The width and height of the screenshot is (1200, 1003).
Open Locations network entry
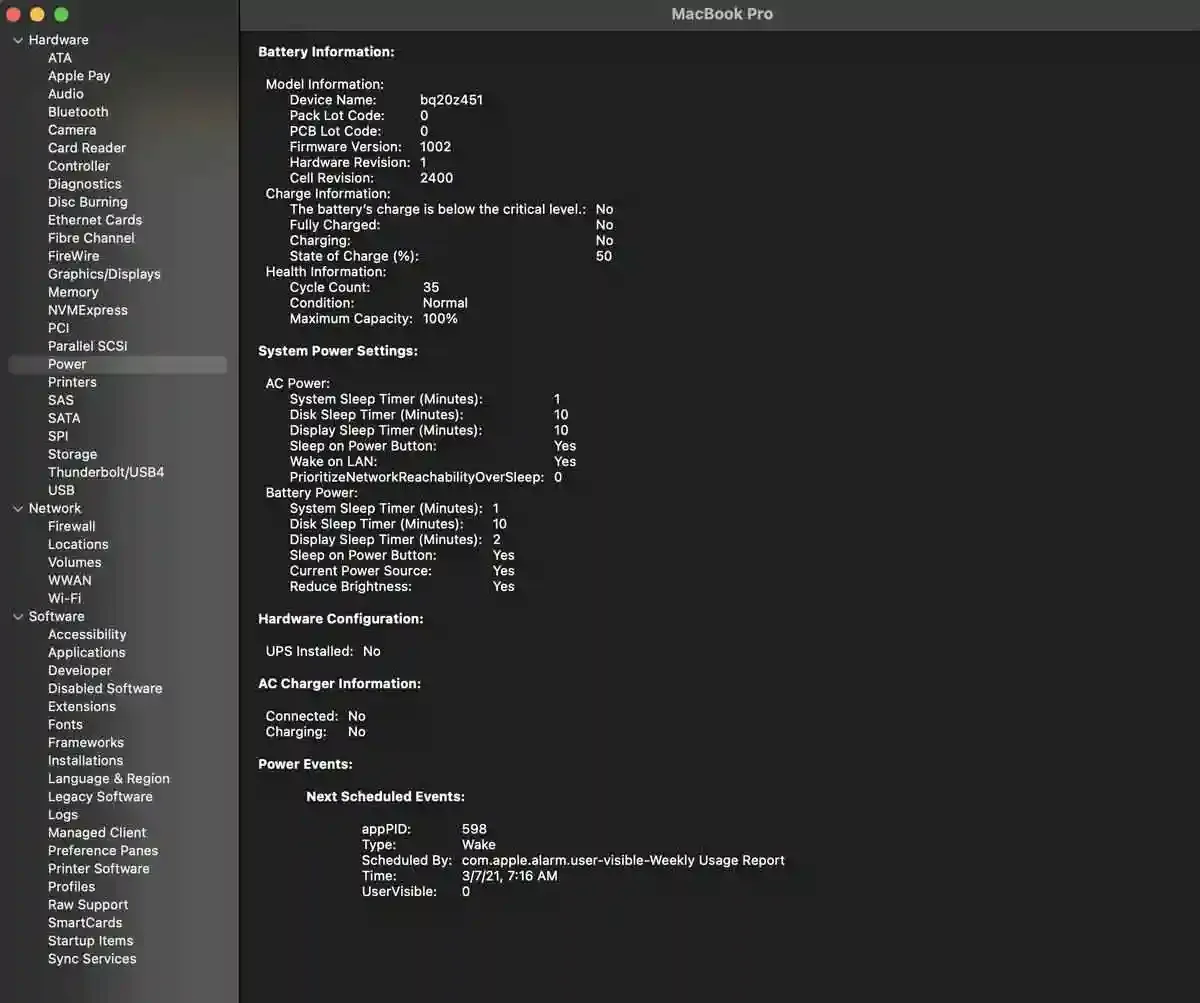click(x=78, y=544)
